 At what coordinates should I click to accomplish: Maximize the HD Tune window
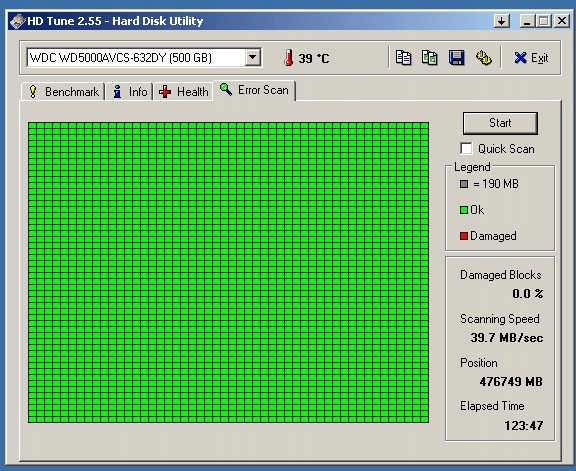coord(544,21)
